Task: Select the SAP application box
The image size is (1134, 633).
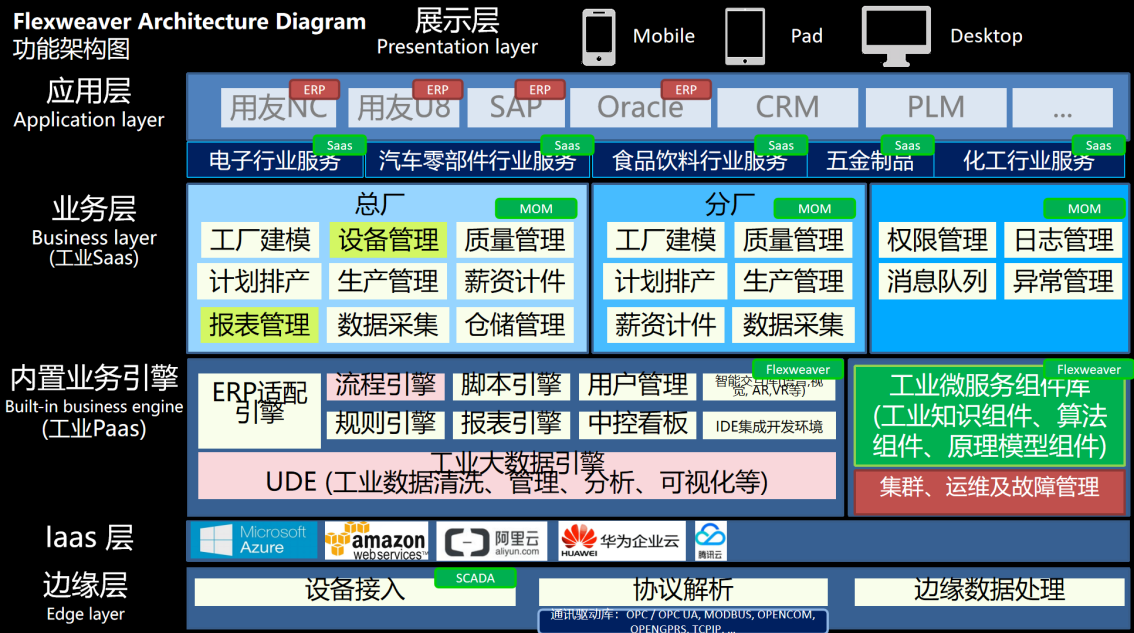Action: click(516, 108)
